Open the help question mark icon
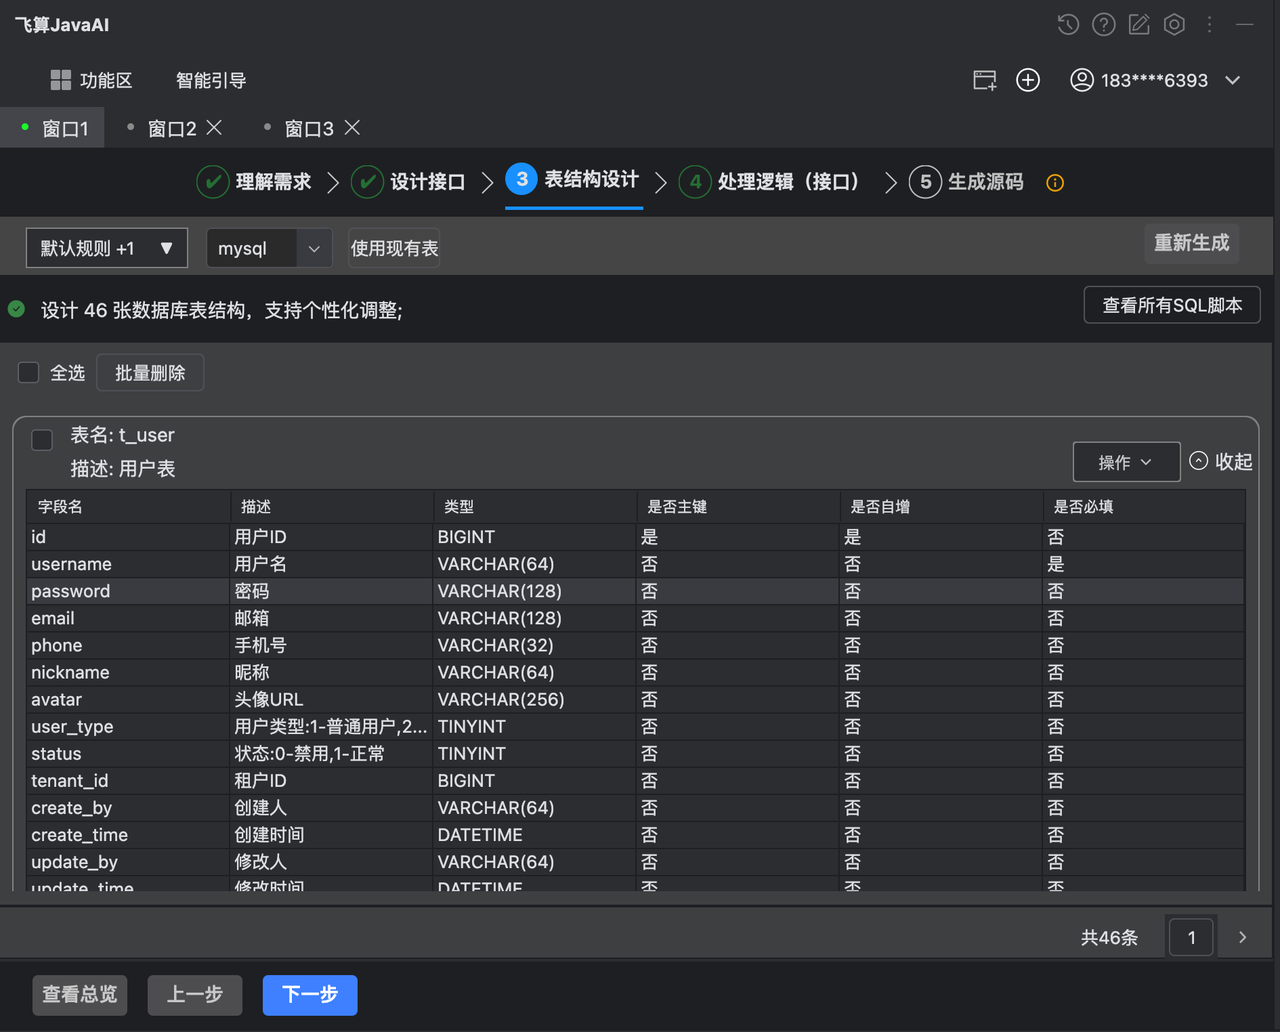 click(1104, 25)
